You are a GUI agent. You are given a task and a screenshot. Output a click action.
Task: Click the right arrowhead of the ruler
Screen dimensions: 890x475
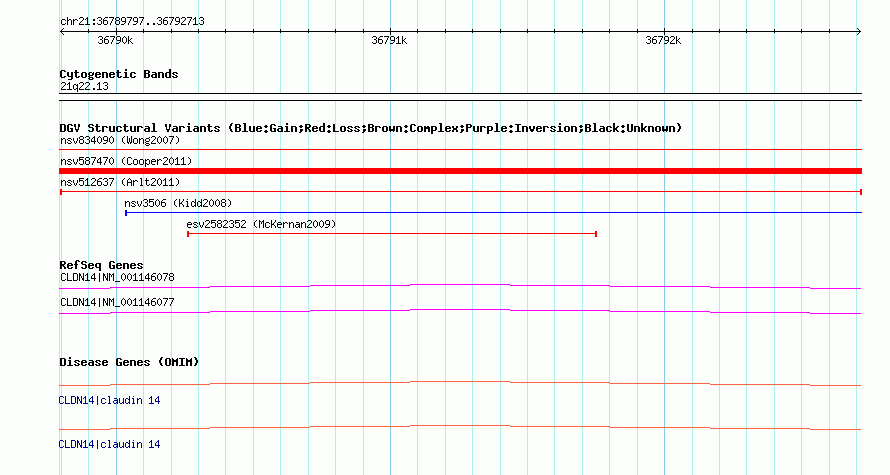click(859, 32)
